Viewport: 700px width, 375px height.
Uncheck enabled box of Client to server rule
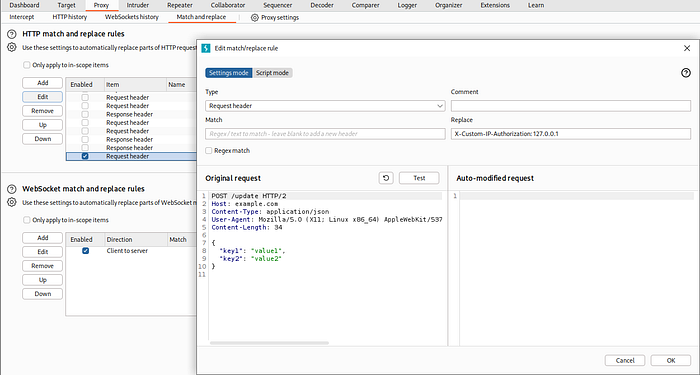point(85,251)
